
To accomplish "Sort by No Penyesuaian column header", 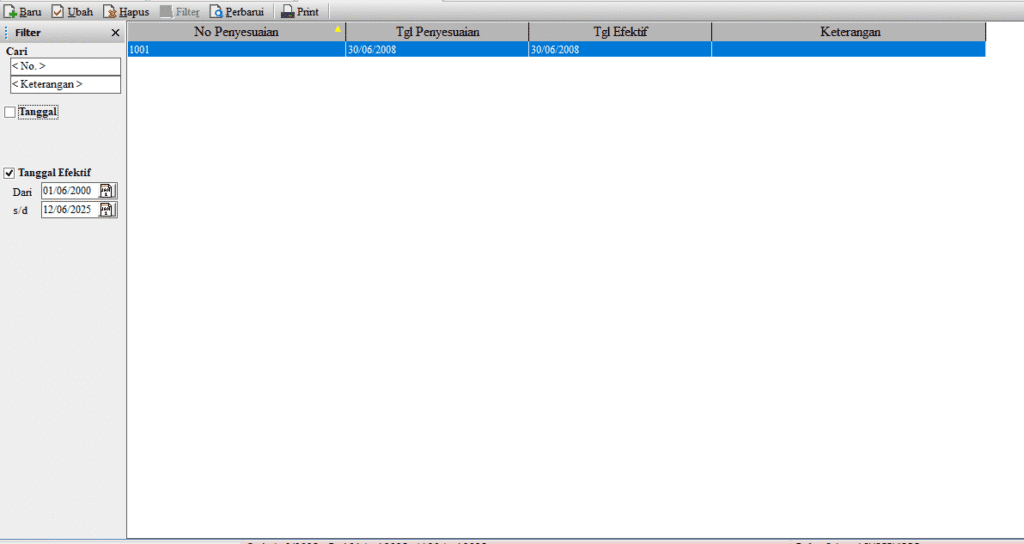I will point(236,32).
